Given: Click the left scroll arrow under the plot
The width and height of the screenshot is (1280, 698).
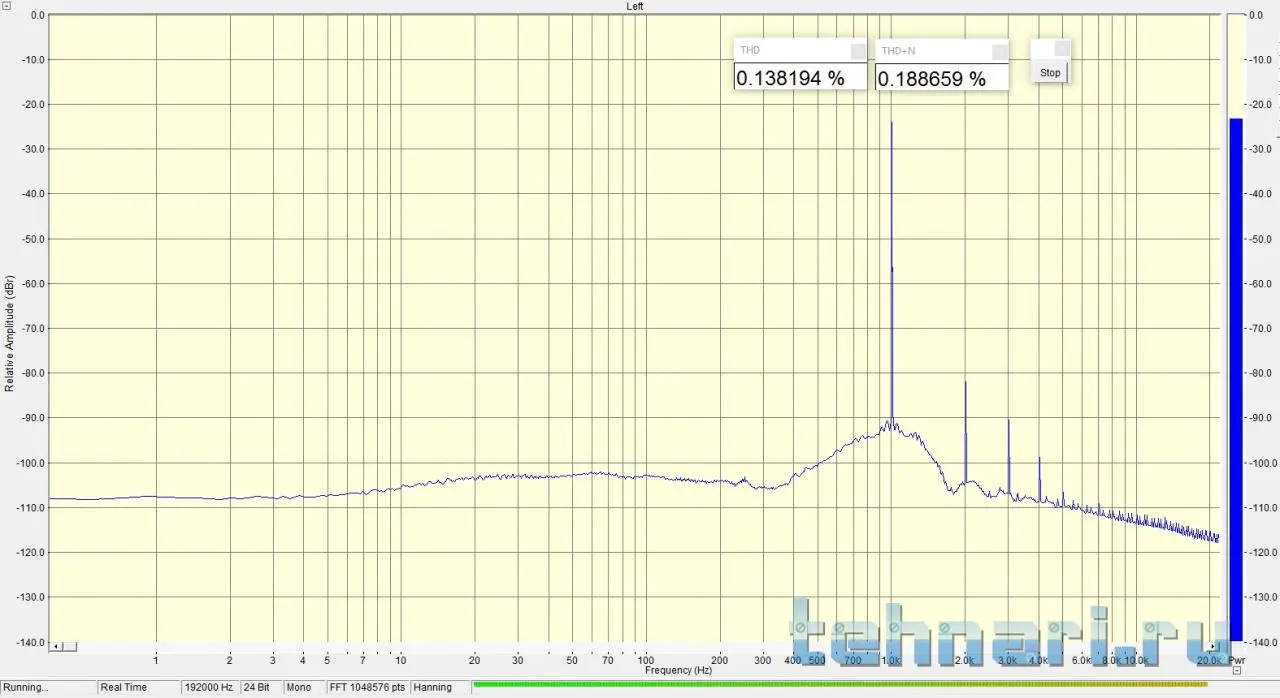Looking at the screenshot, I should click(57, 647).
